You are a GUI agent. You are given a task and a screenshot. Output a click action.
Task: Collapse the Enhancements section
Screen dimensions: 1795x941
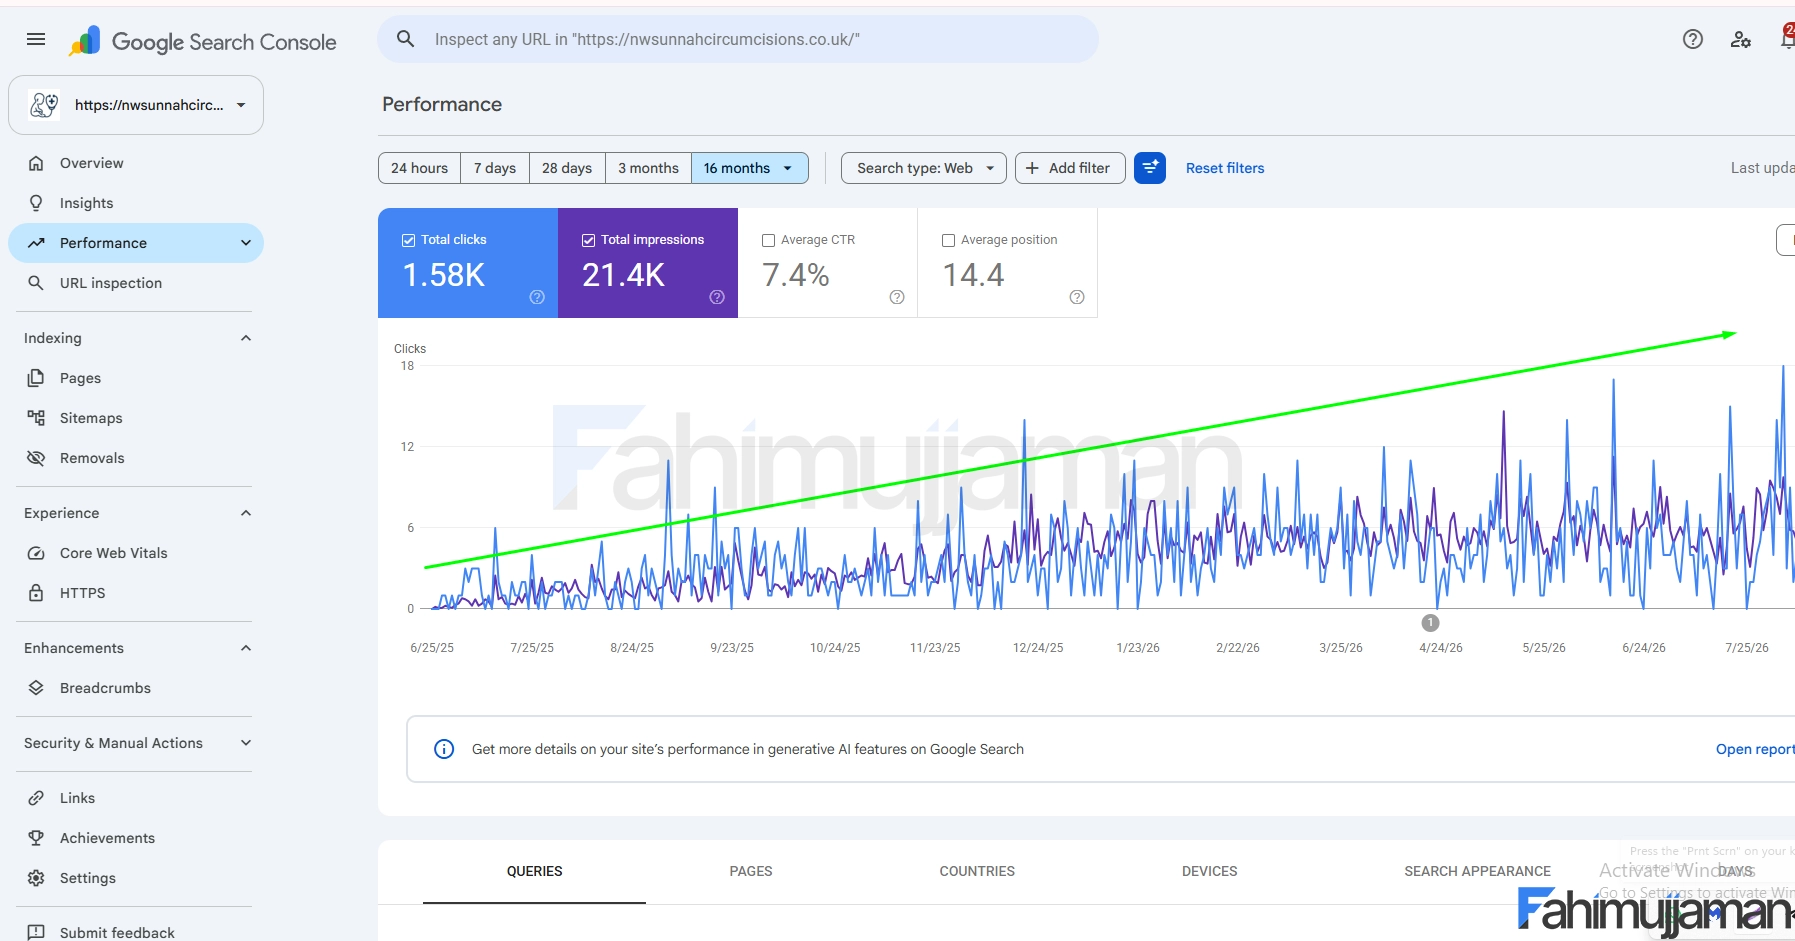point(246,648)
